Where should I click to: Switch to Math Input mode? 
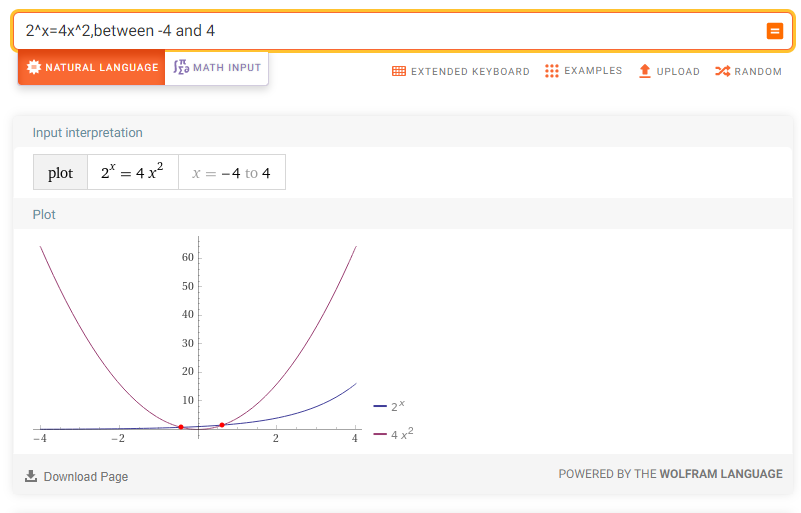point(217,67)
